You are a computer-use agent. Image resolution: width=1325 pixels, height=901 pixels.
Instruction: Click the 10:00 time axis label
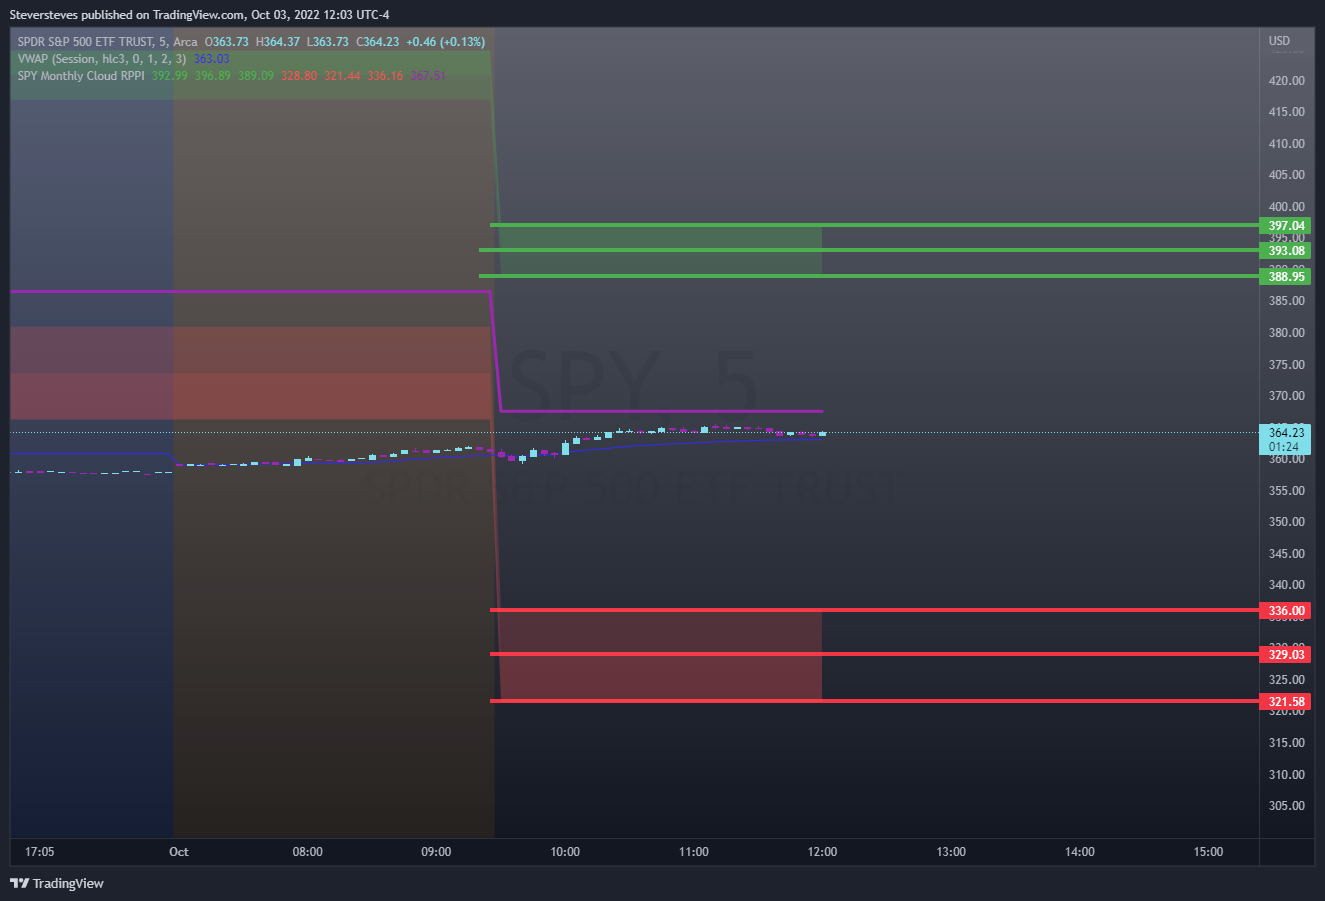(x=565, y=852)
